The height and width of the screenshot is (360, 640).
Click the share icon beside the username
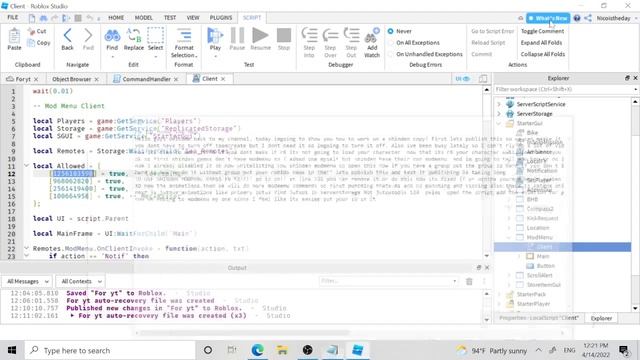pyautogui.click(x=588, y=18)
